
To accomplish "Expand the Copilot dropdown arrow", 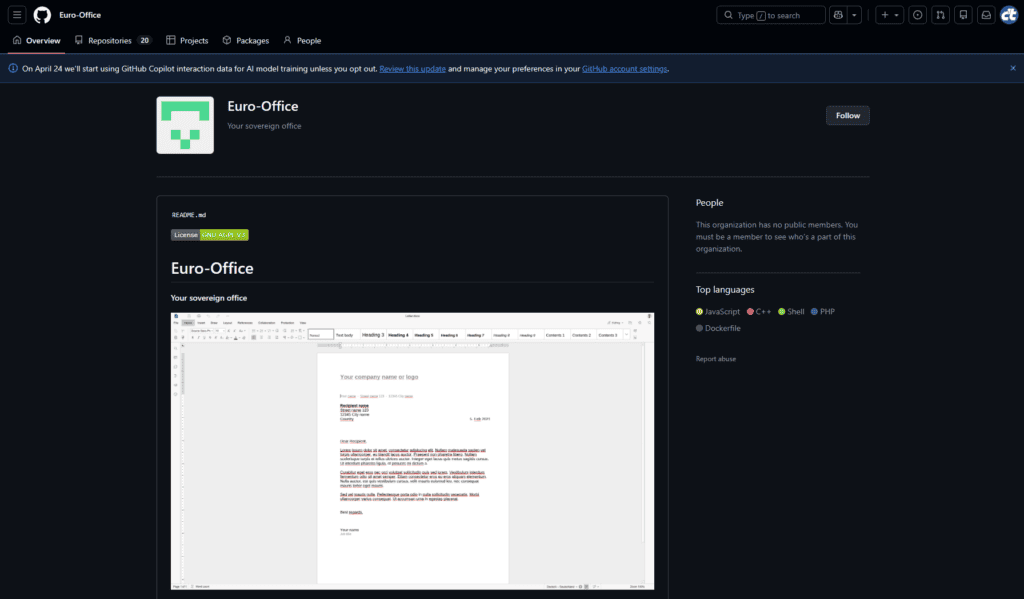I will coord(855,15).
